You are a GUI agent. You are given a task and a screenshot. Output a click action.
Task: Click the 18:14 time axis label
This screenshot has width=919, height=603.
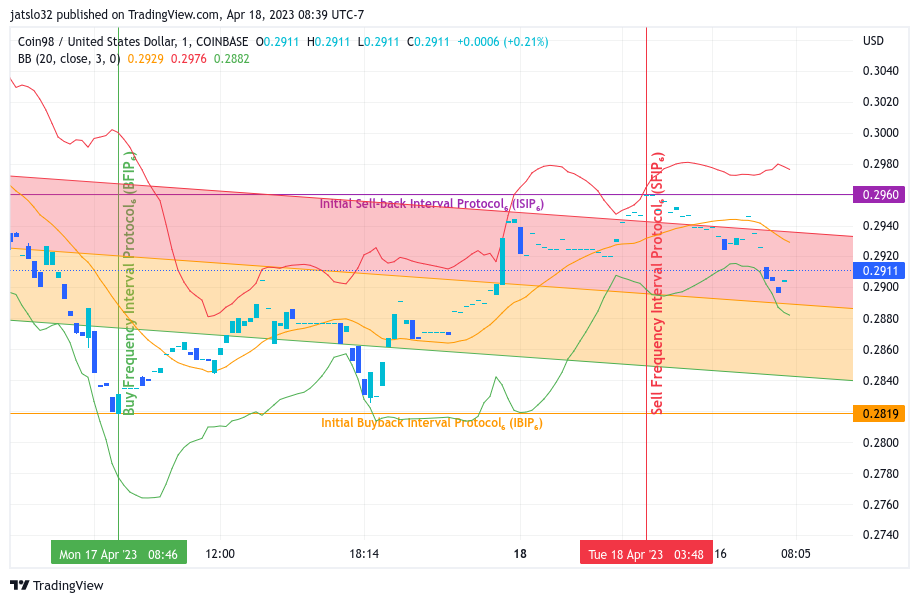(364, 554)
